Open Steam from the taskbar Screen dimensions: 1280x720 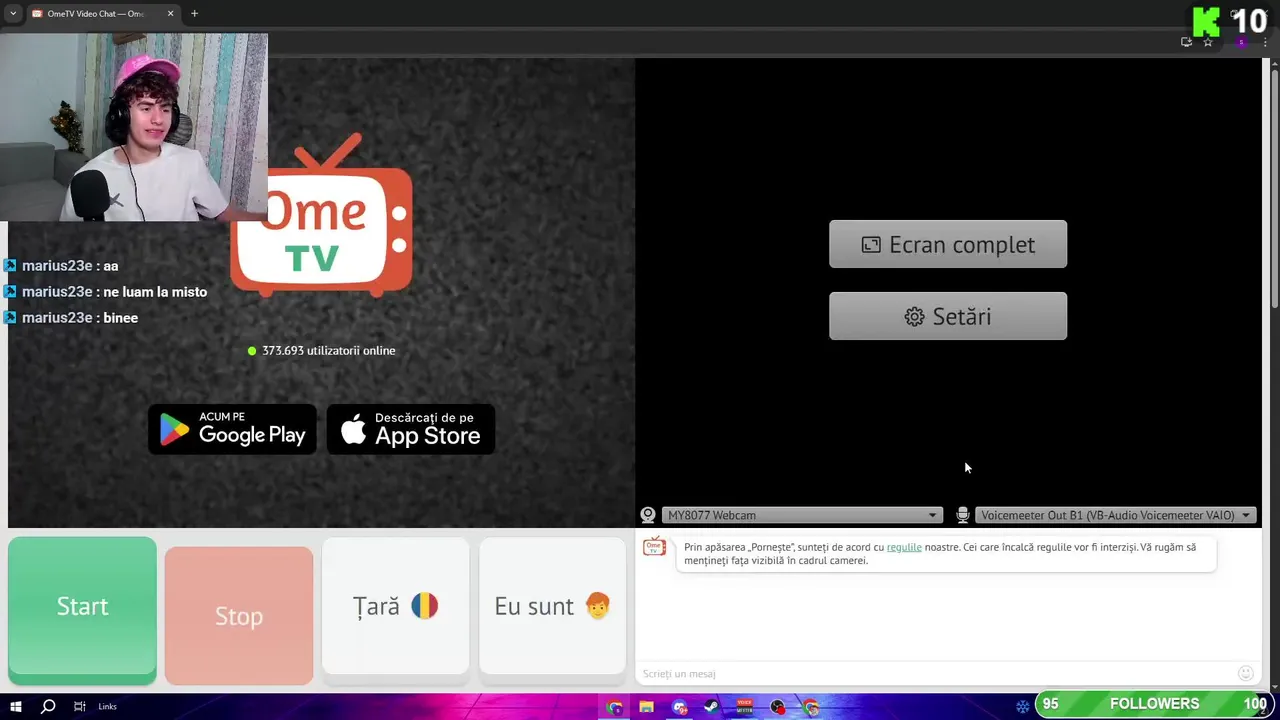tap(711, 707)
